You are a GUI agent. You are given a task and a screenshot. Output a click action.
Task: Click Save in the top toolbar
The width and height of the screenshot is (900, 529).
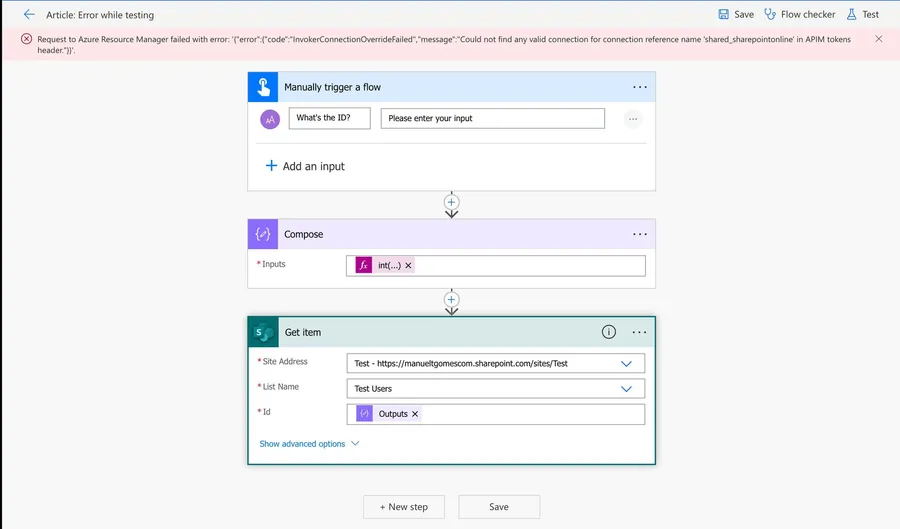[736, 15]
